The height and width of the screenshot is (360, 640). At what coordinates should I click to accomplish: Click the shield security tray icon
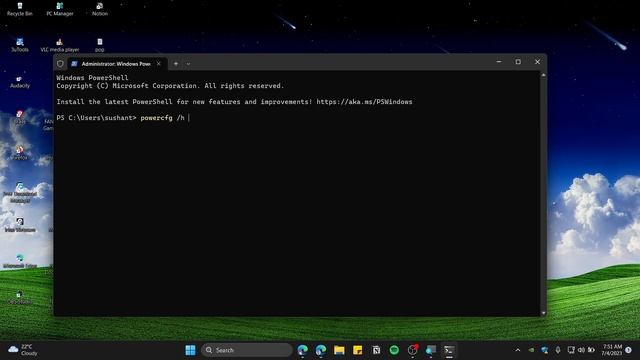(x=544, y=350)
